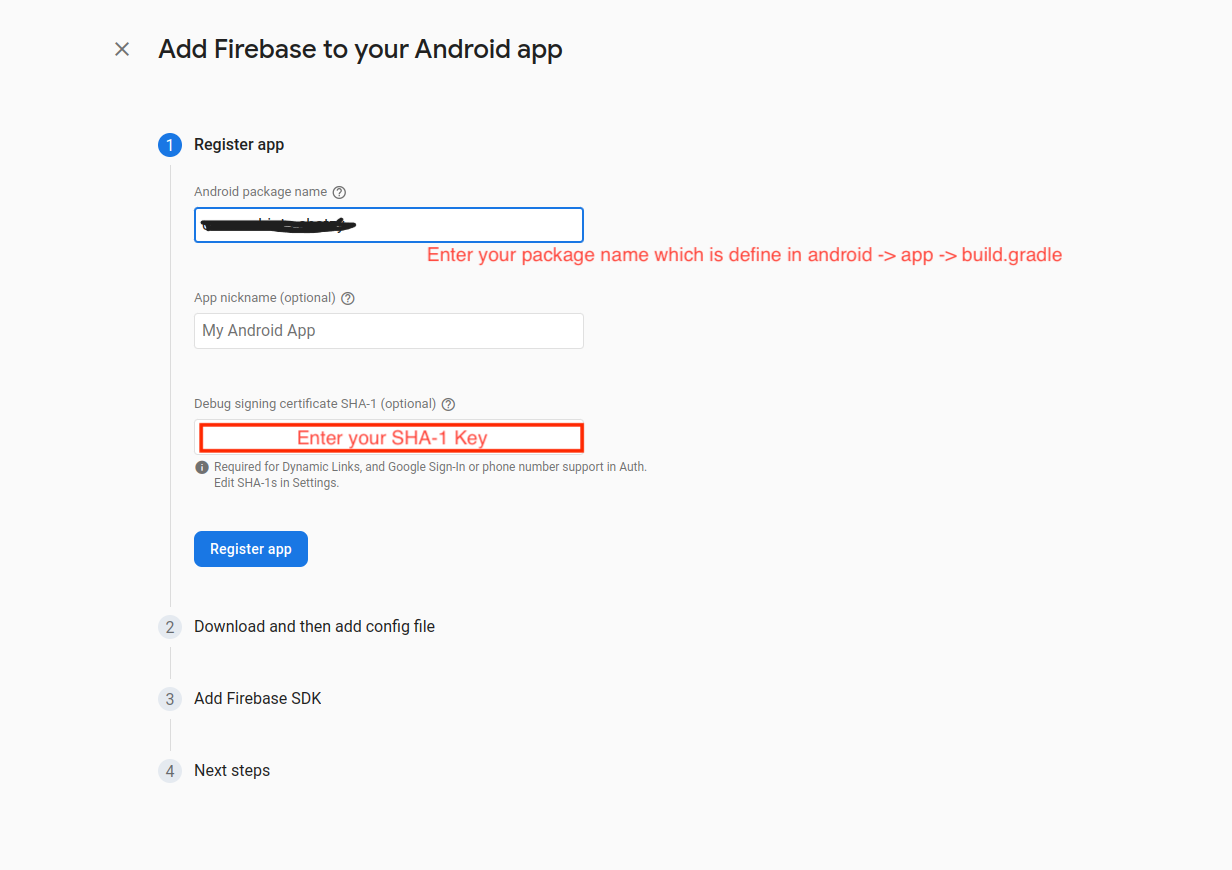Close the Add Firebase dialog with X

pos(122,49)
